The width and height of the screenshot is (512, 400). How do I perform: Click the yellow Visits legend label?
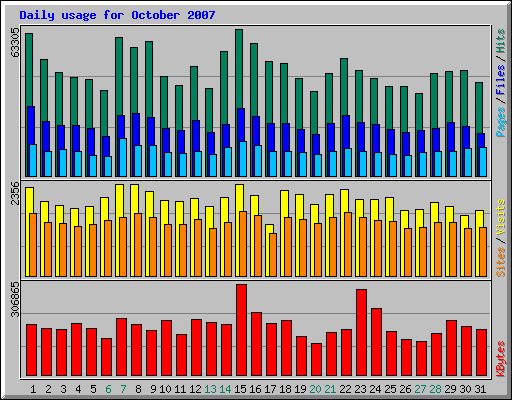point(501,218)
